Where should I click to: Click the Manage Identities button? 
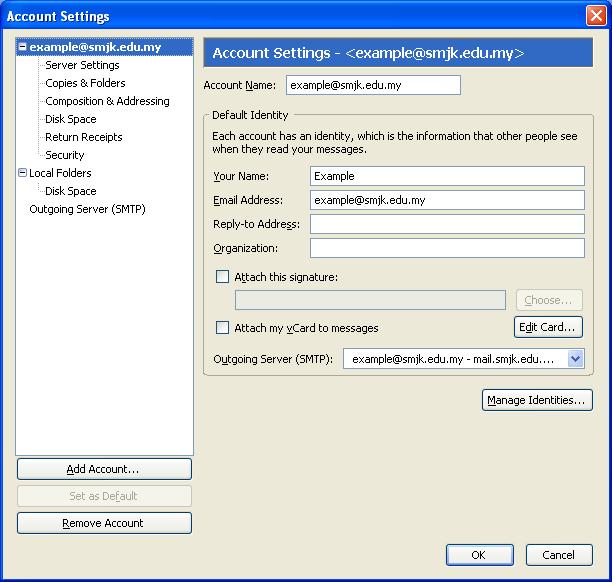click(537, 400)
